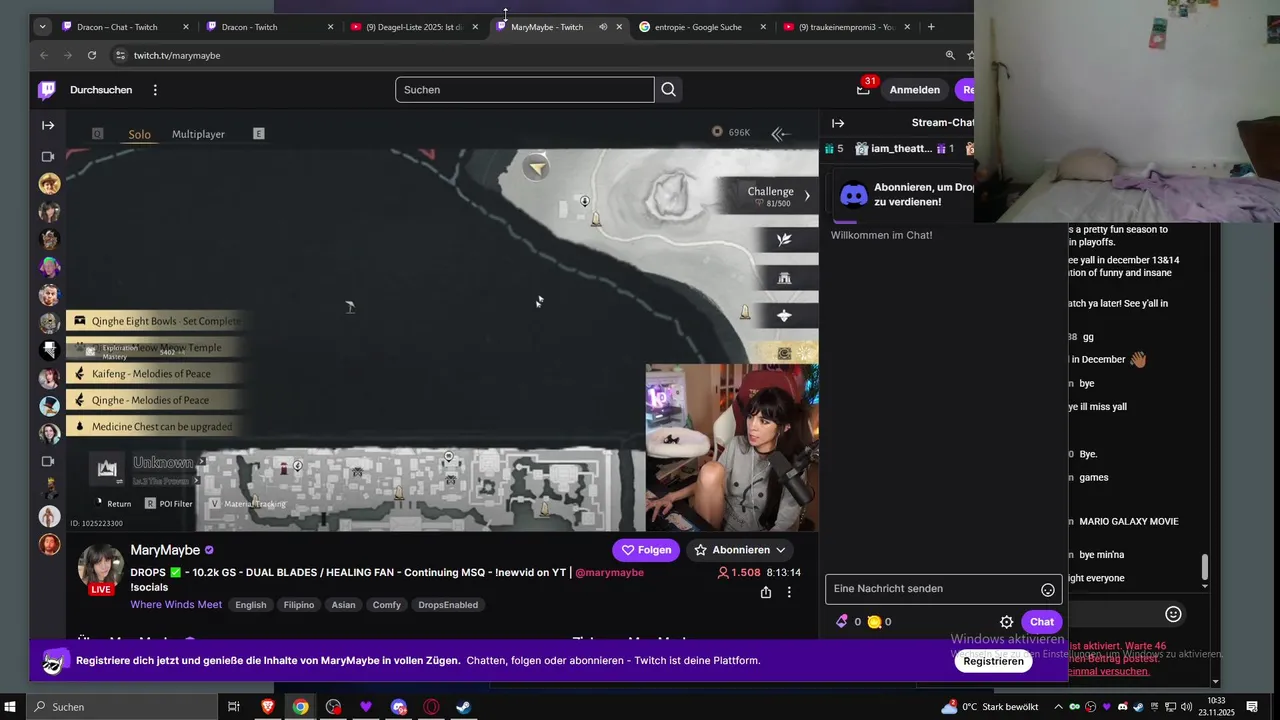Open the Abonnieren subscribe dropdown
This screenshot has width=1280, height=720.
740,550
